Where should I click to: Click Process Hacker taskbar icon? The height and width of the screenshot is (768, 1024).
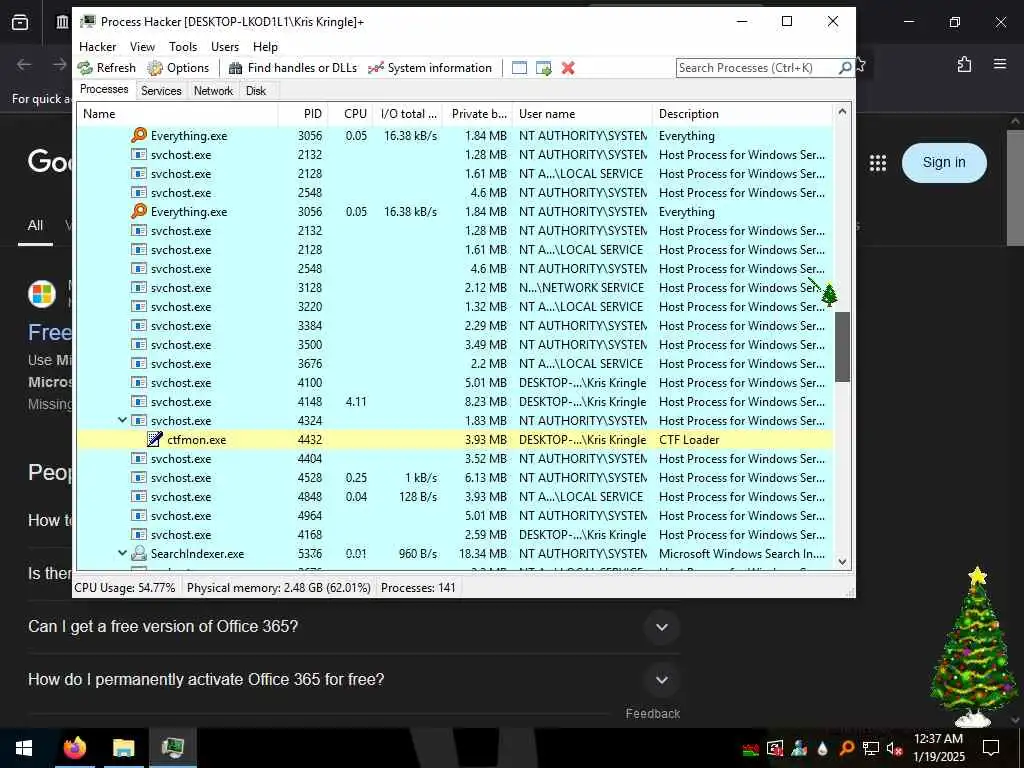(172, 748)
